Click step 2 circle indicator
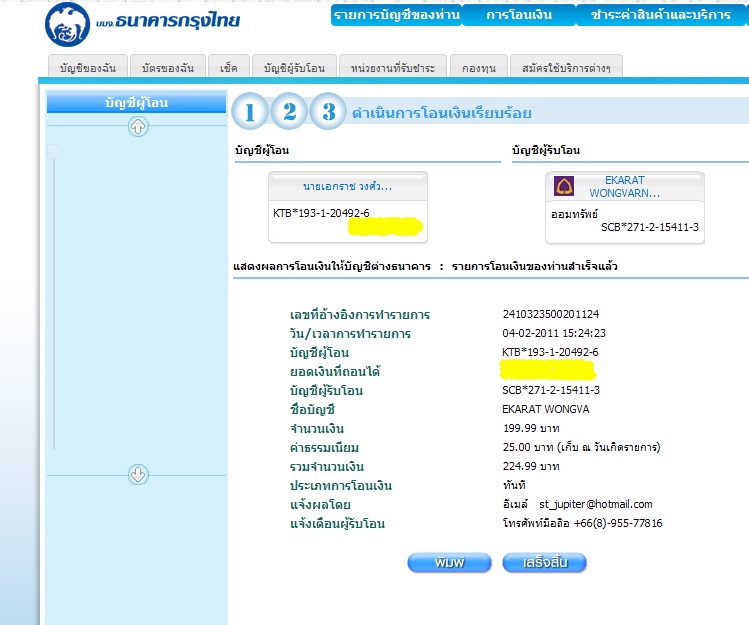 [289, 112]
